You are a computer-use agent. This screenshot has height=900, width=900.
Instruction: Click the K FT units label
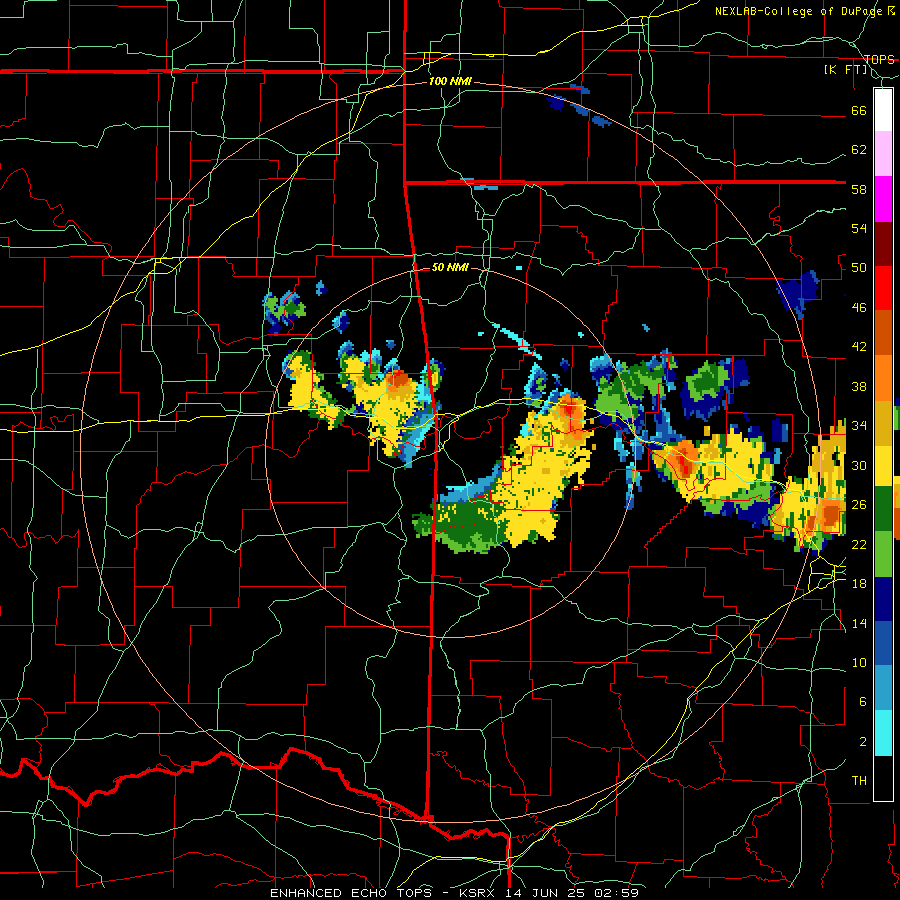(x=846, y=70)
